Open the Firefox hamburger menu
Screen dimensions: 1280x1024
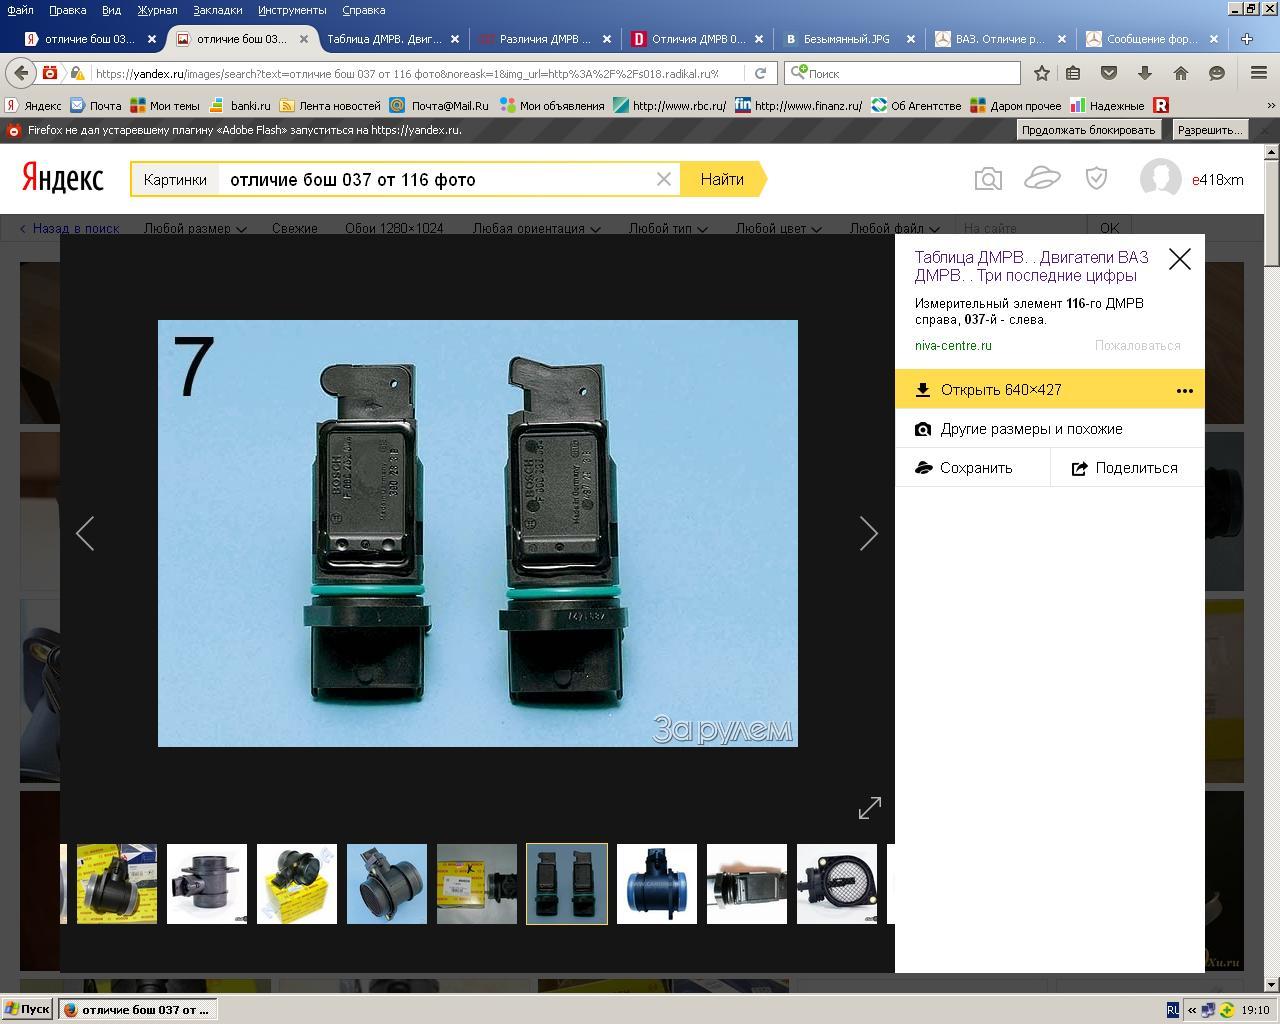click(x=1259, y=73)
